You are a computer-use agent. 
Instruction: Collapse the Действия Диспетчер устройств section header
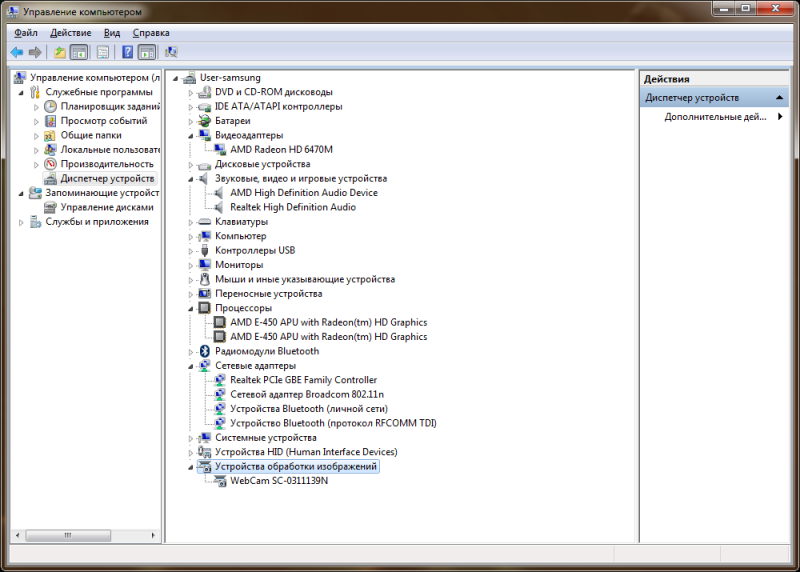point(781,98)
